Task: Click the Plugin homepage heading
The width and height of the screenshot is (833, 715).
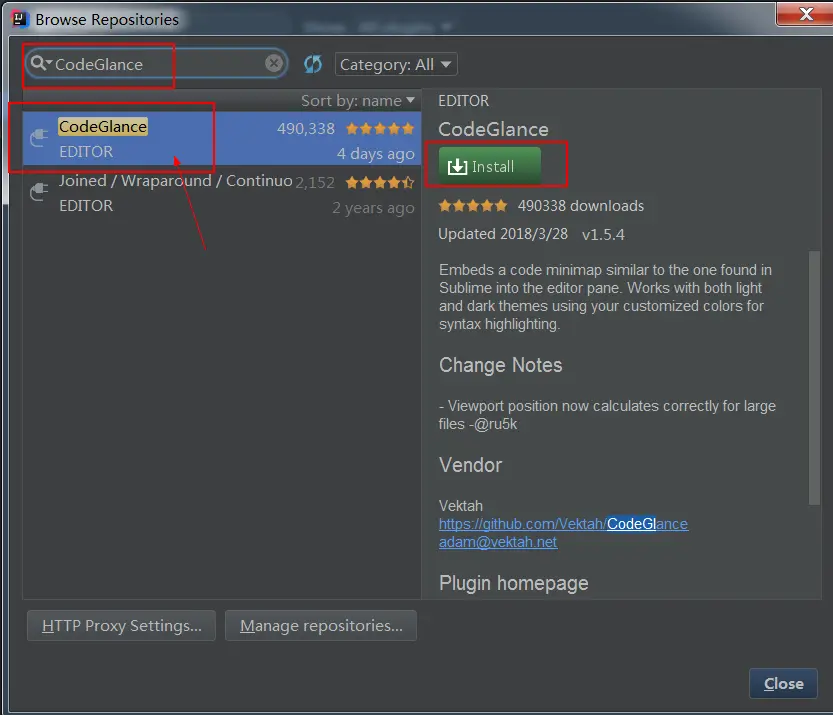Action: pos(514,583)
